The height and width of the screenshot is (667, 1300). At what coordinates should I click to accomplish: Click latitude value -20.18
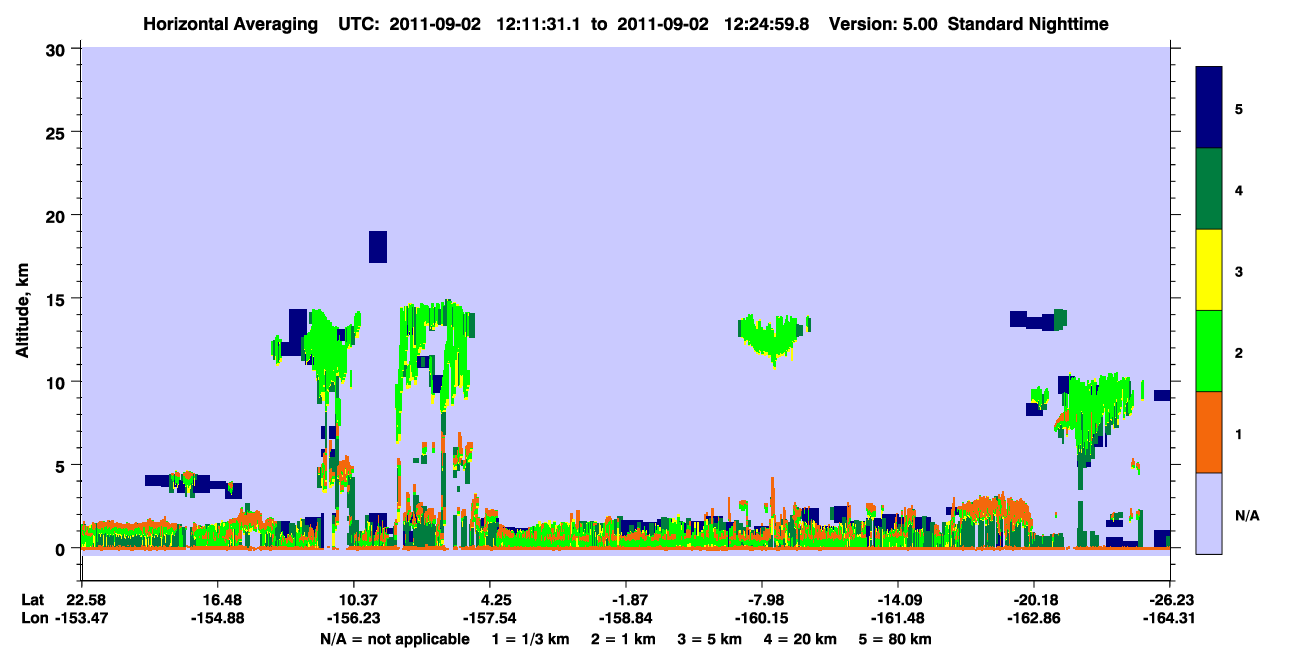(x=1034, y=600)
